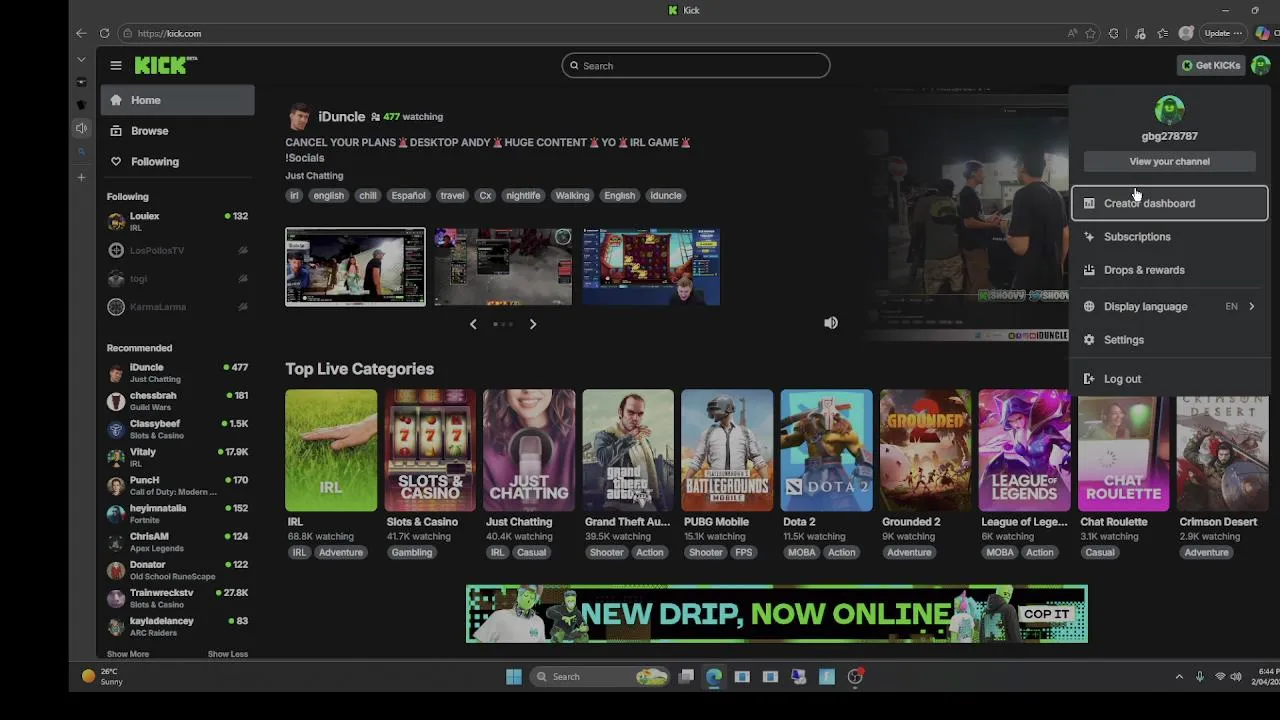
Task: Open the hamburger sidebar menu
Action: point(116,65)
